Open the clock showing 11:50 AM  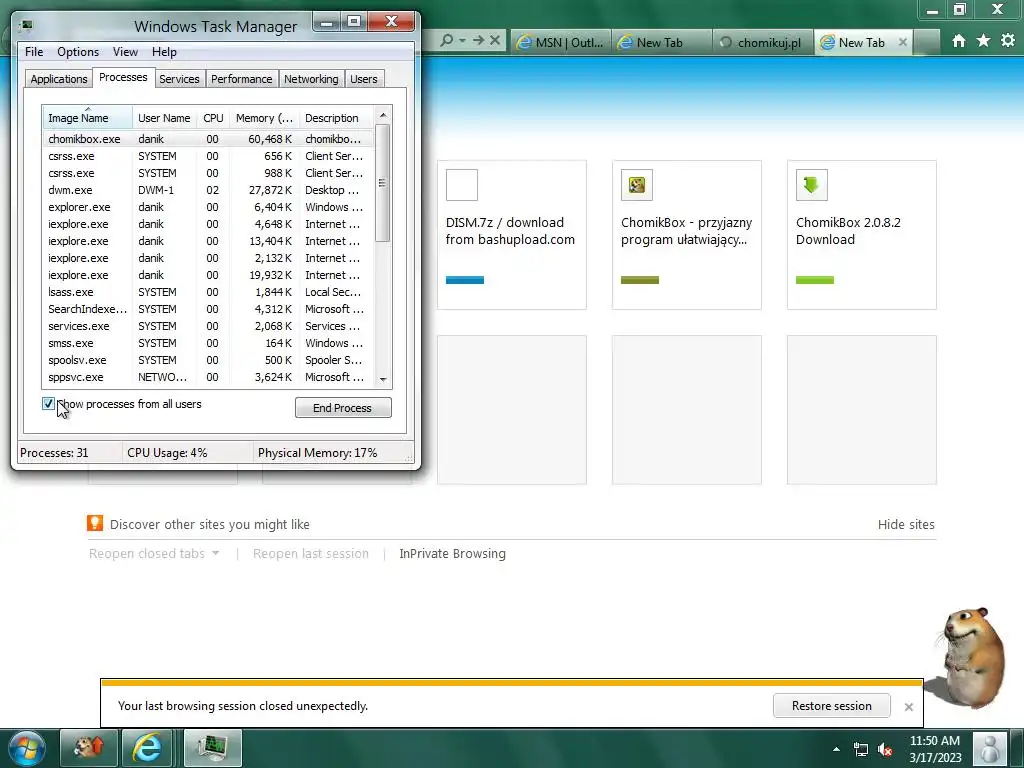935,741
